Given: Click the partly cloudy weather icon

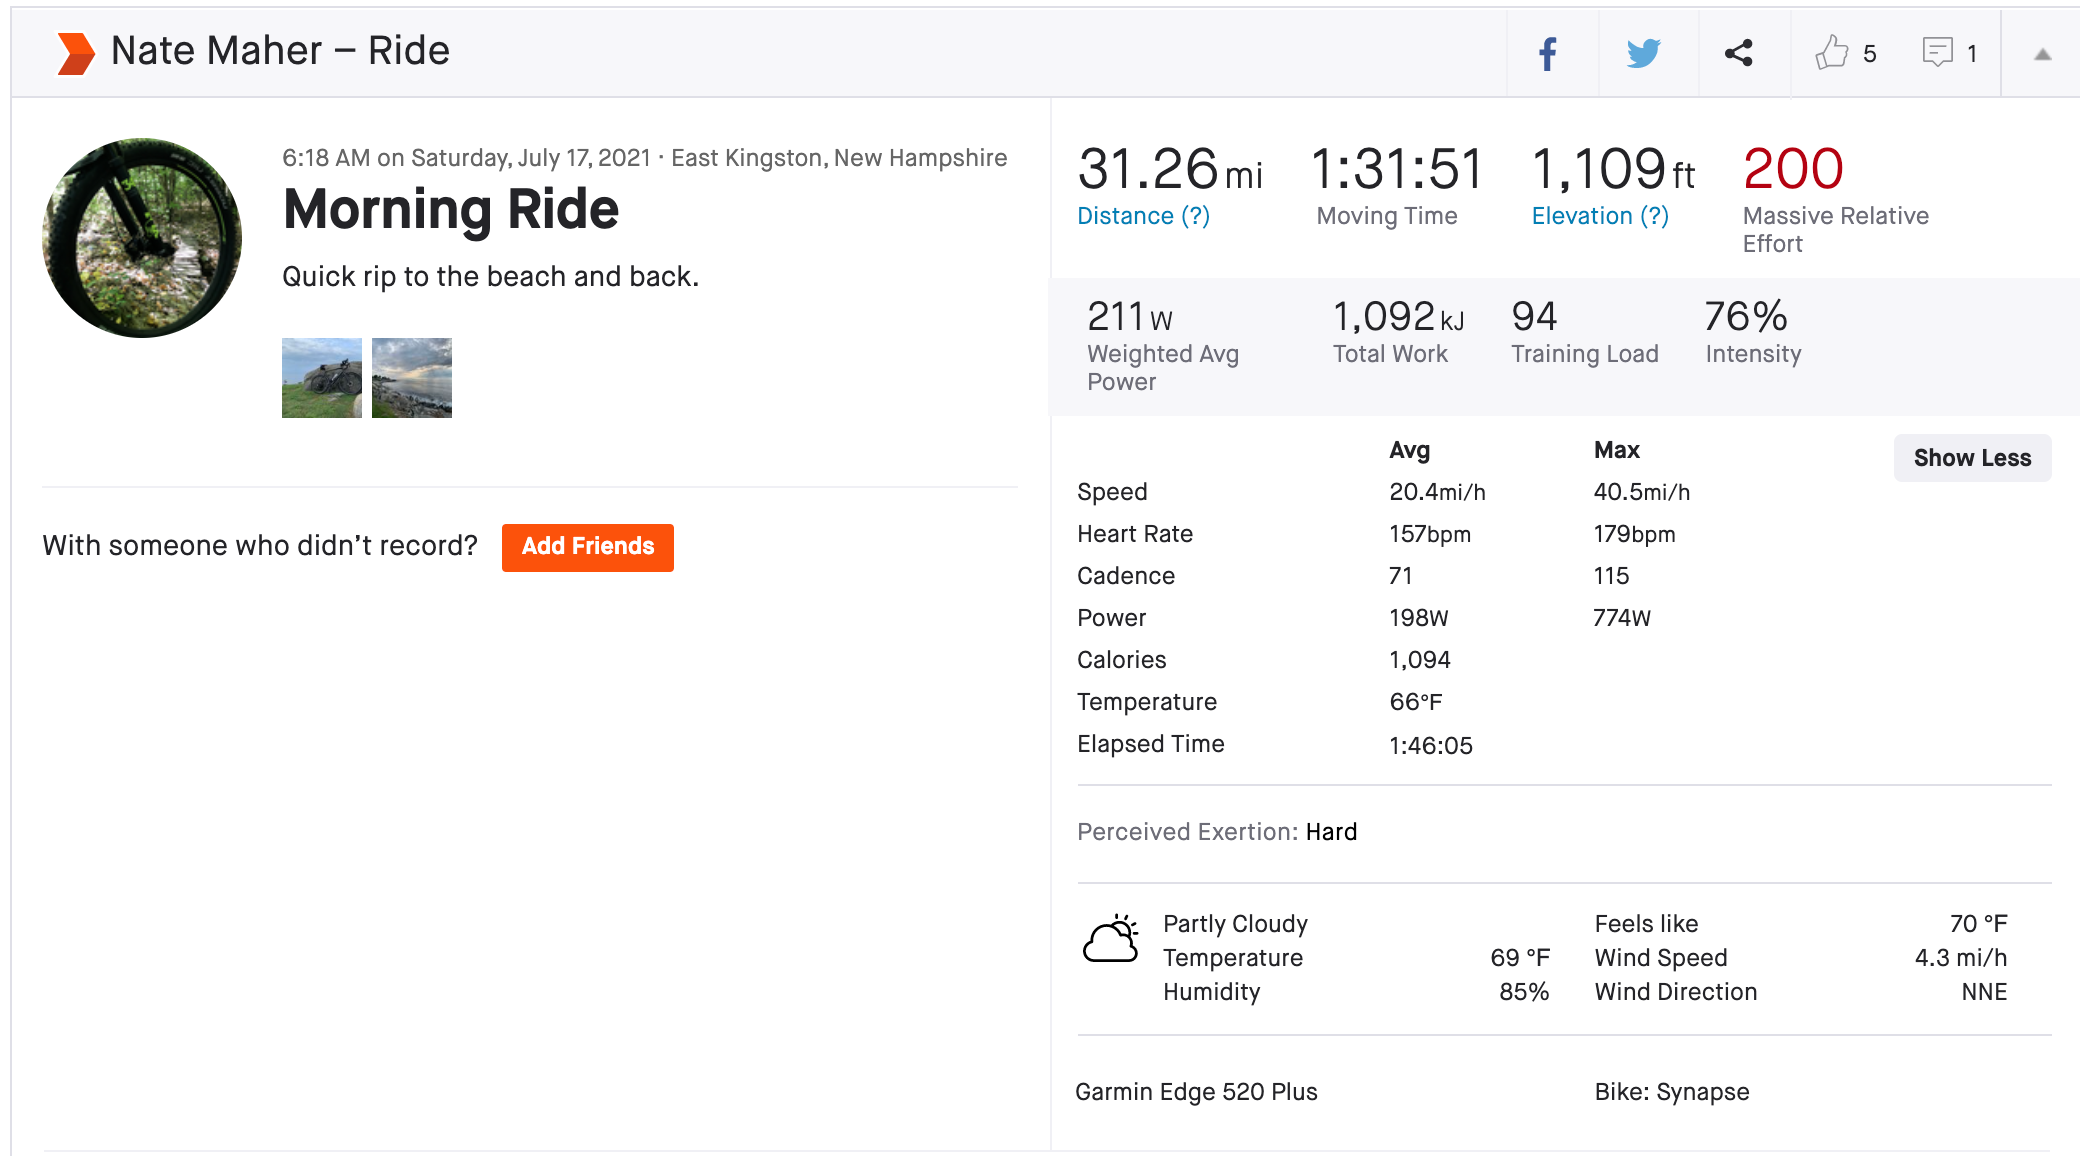Looking at the screenshot, I should (1111, 939).
